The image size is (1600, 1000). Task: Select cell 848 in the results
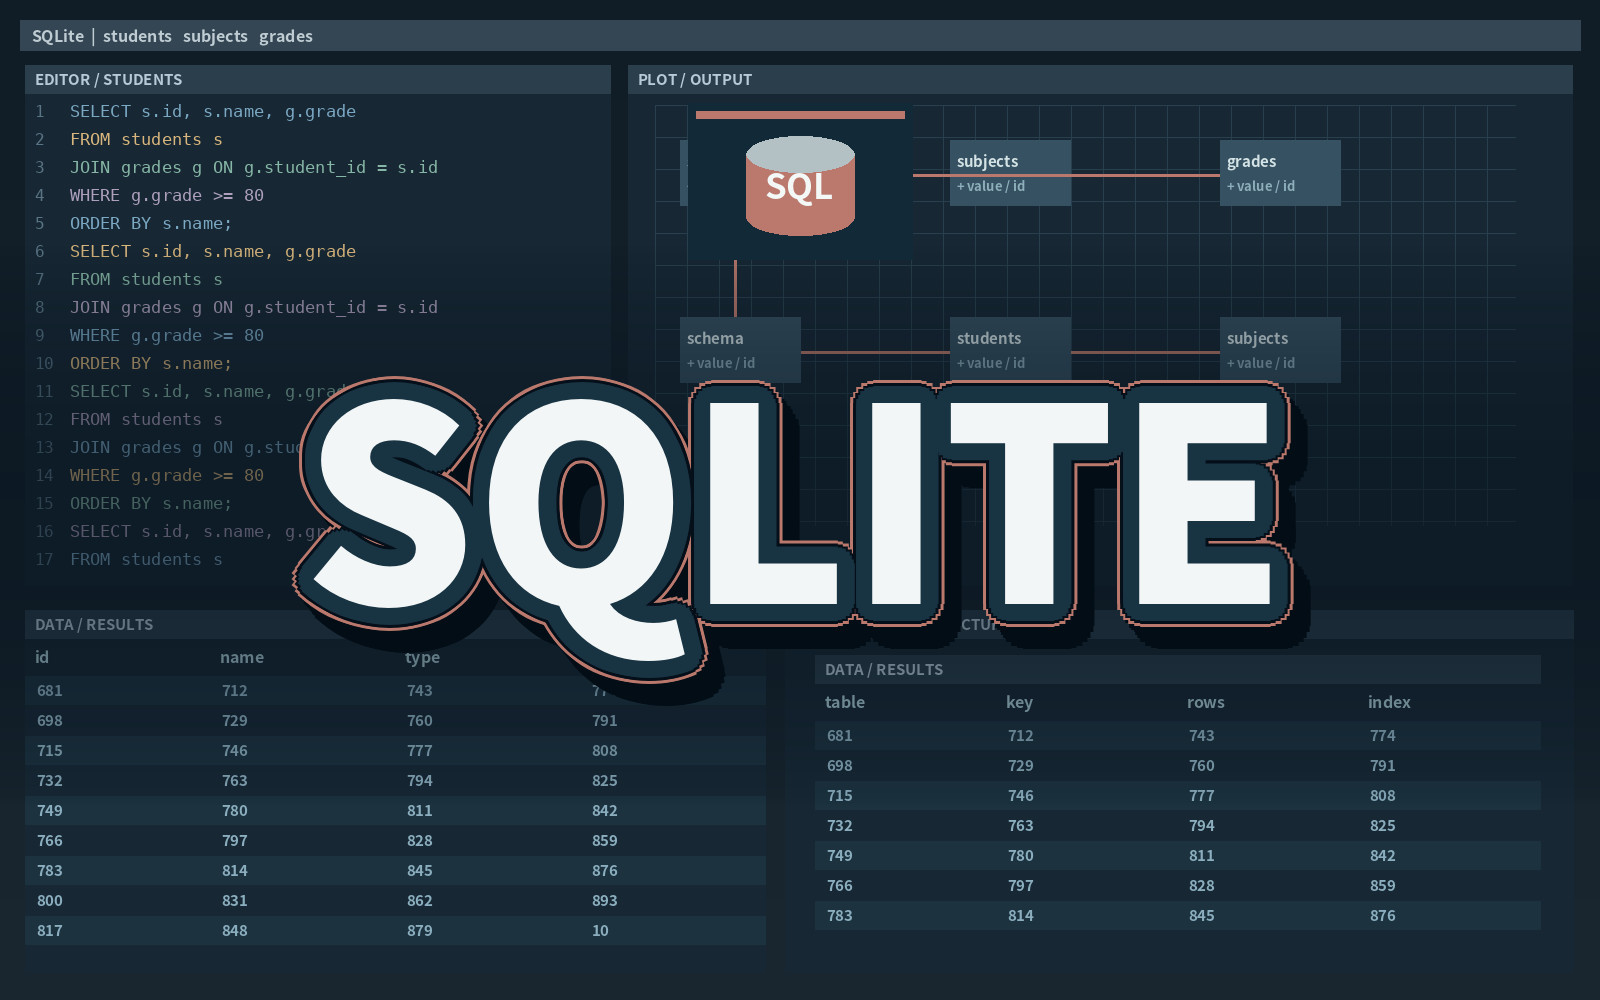click(235, 930)
